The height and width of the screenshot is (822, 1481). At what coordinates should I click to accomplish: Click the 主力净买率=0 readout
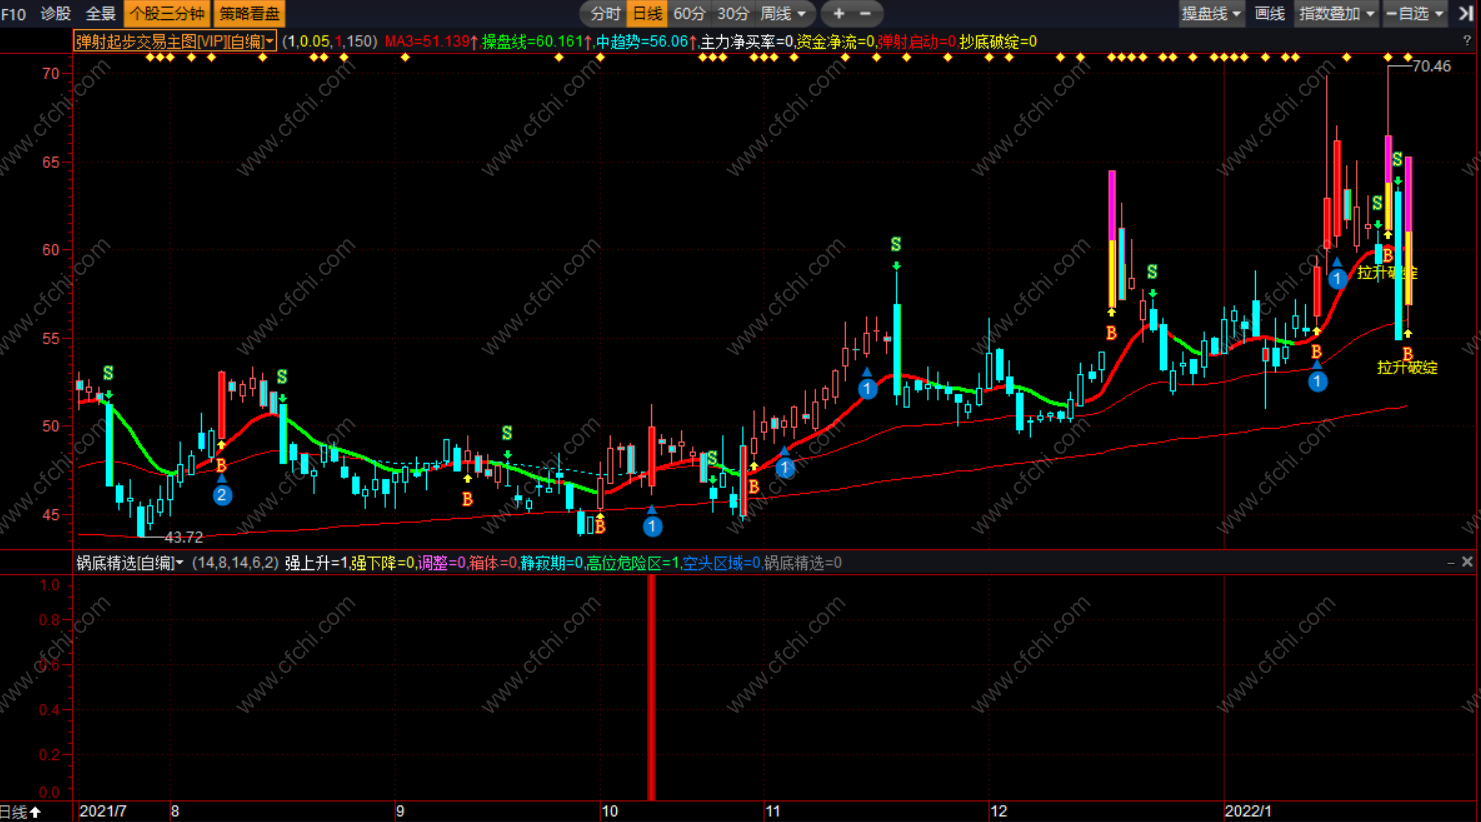pyautogui.click(x=747, y=41)
